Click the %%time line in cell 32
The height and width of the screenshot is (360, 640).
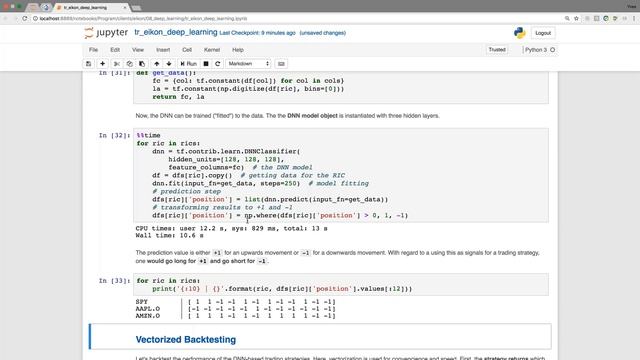tap(149, 136)
